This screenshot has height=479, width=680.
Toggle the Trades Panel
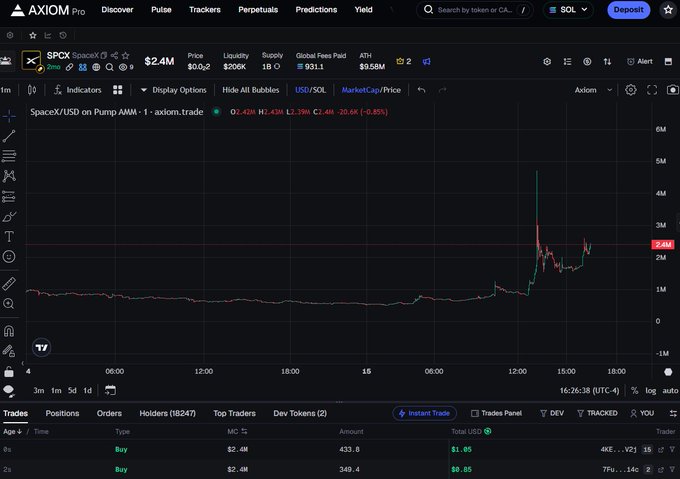point(497,413)
